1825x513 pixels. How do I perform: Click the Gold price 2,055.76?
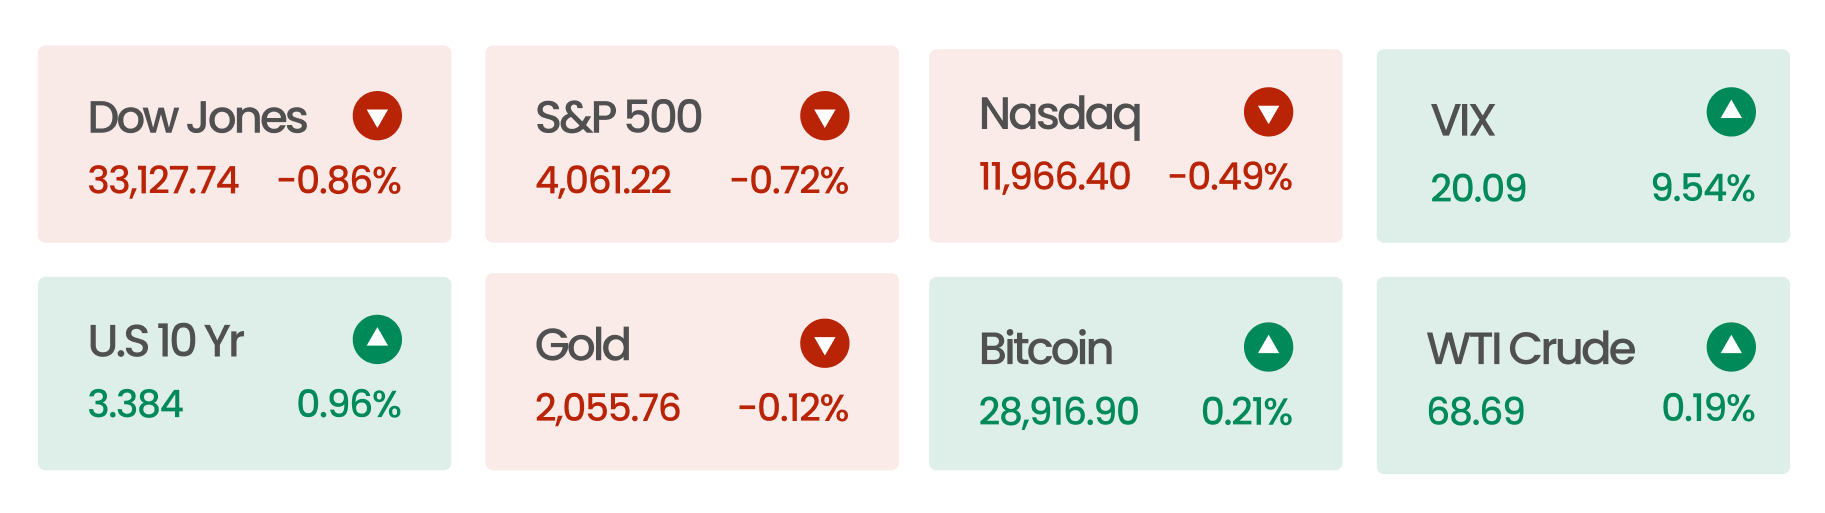pos(607,408)
